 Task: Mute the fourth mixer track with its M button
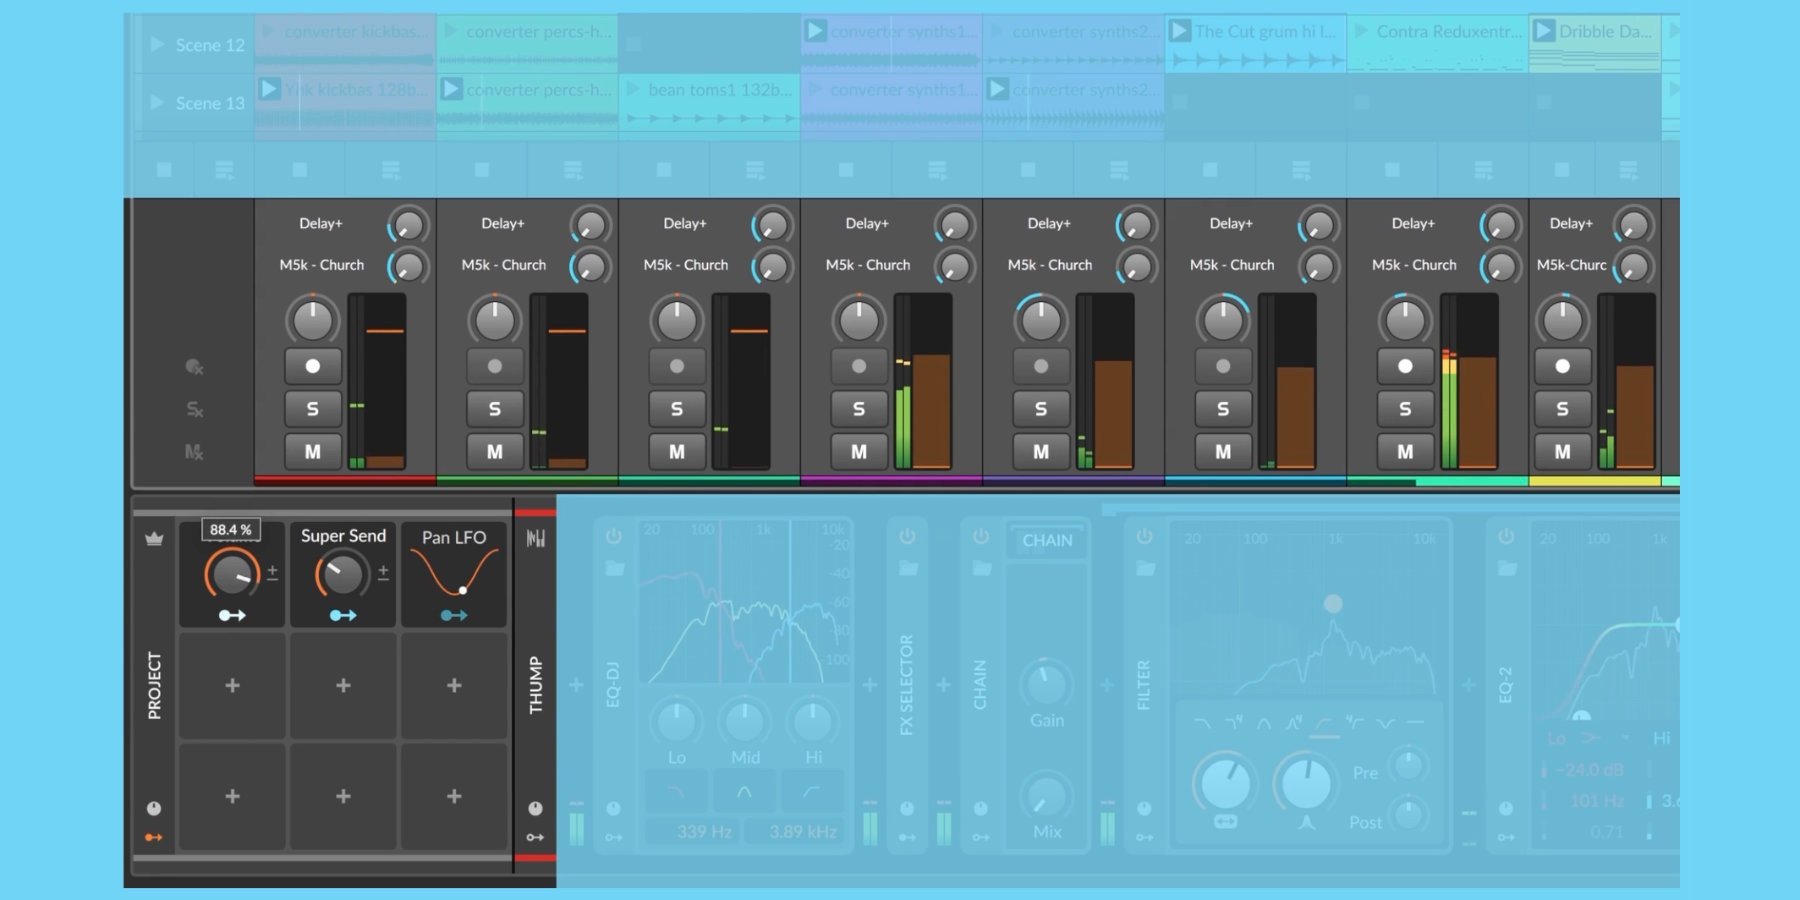[858, 451]
